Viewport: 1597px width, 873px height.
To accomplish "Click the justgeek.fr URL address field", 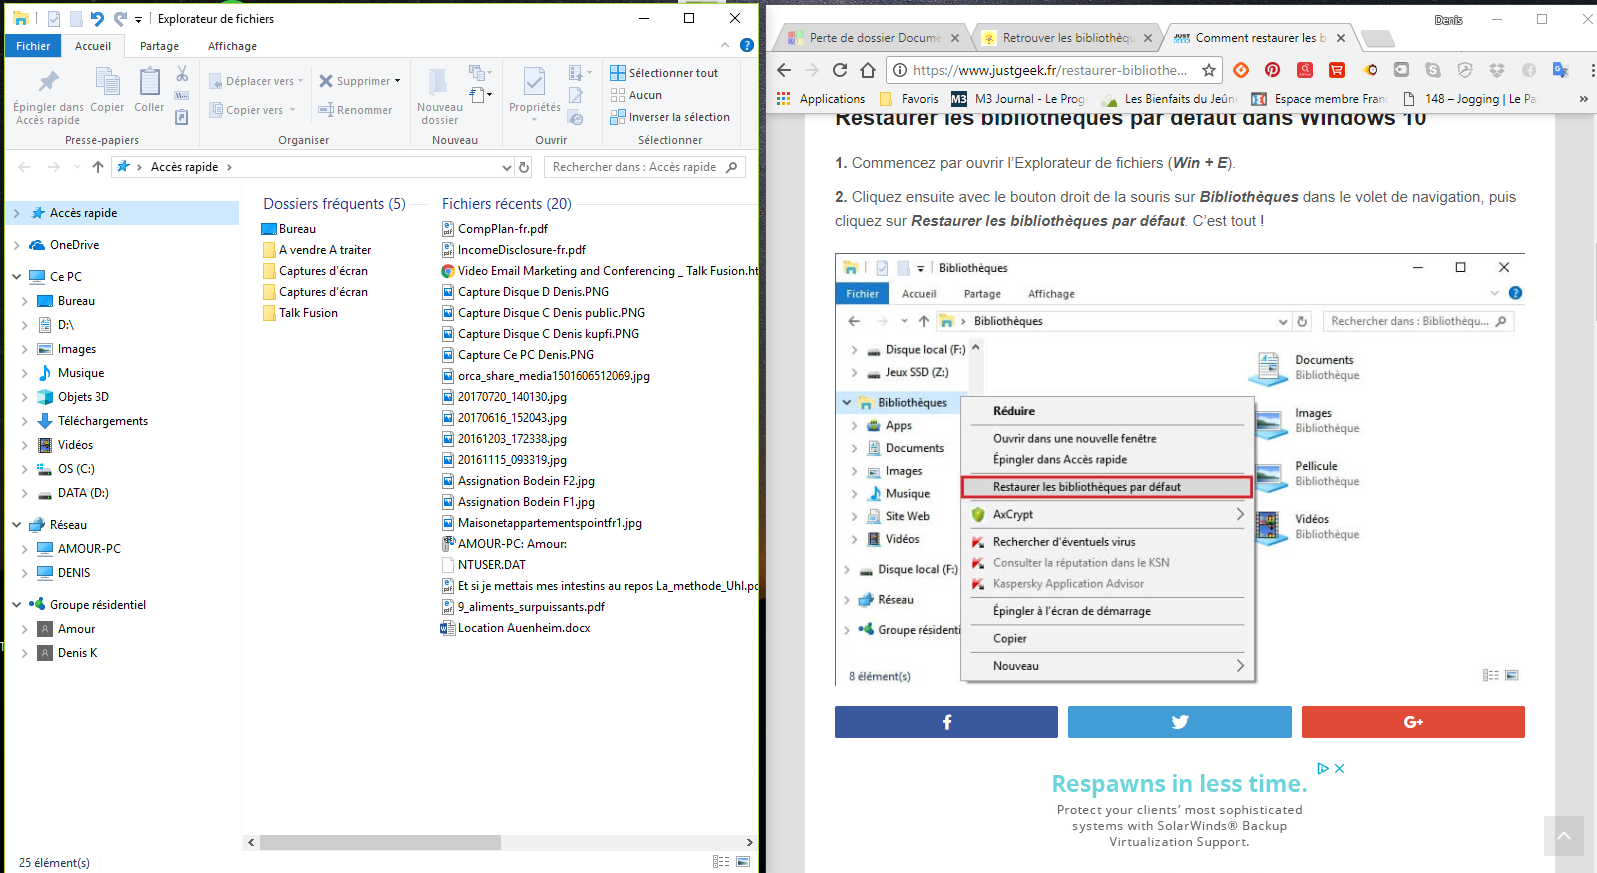I will 1050,70.
